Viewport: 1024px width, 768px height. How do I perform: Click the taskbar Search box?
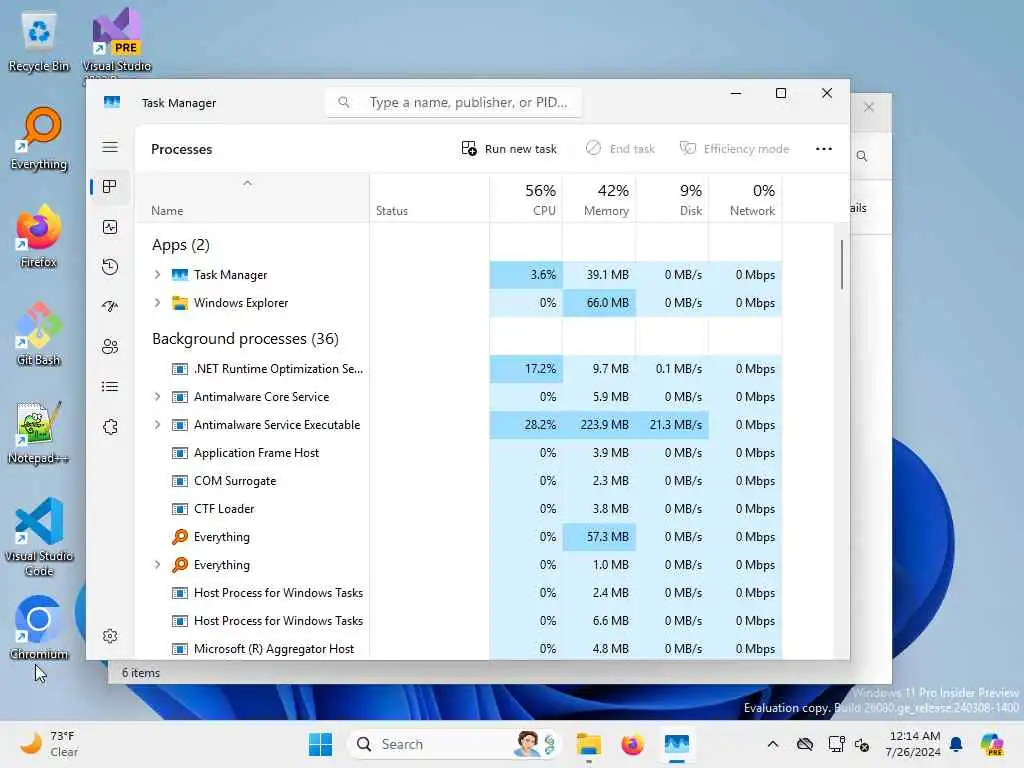(455, 744)
